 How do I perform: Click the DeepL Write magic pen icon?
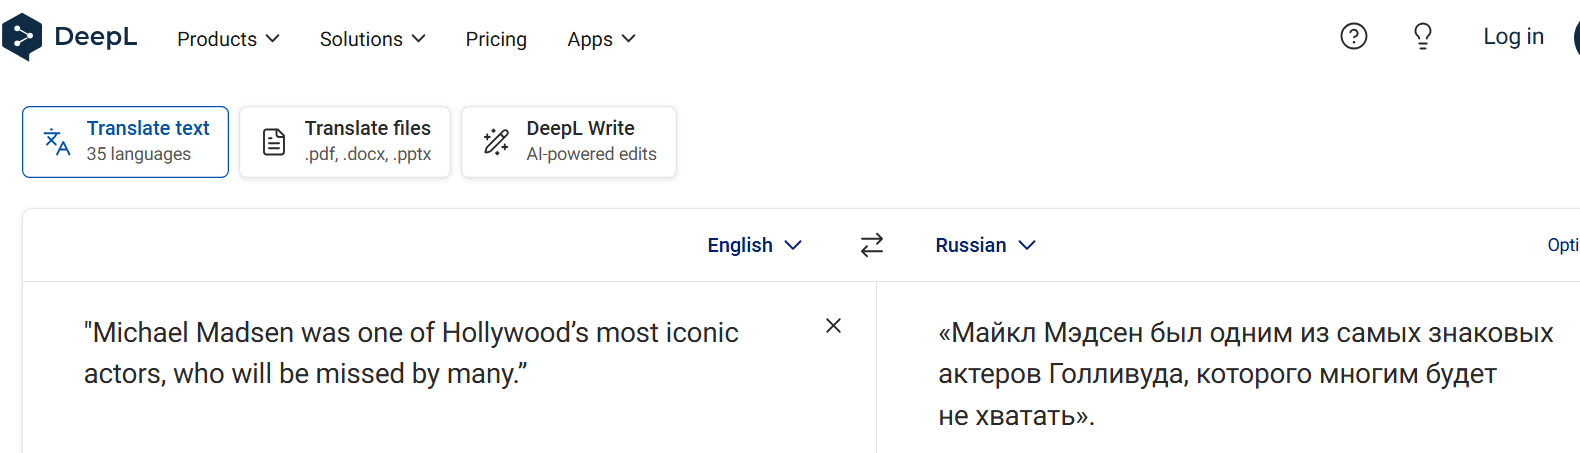click(x=496, y=142)
